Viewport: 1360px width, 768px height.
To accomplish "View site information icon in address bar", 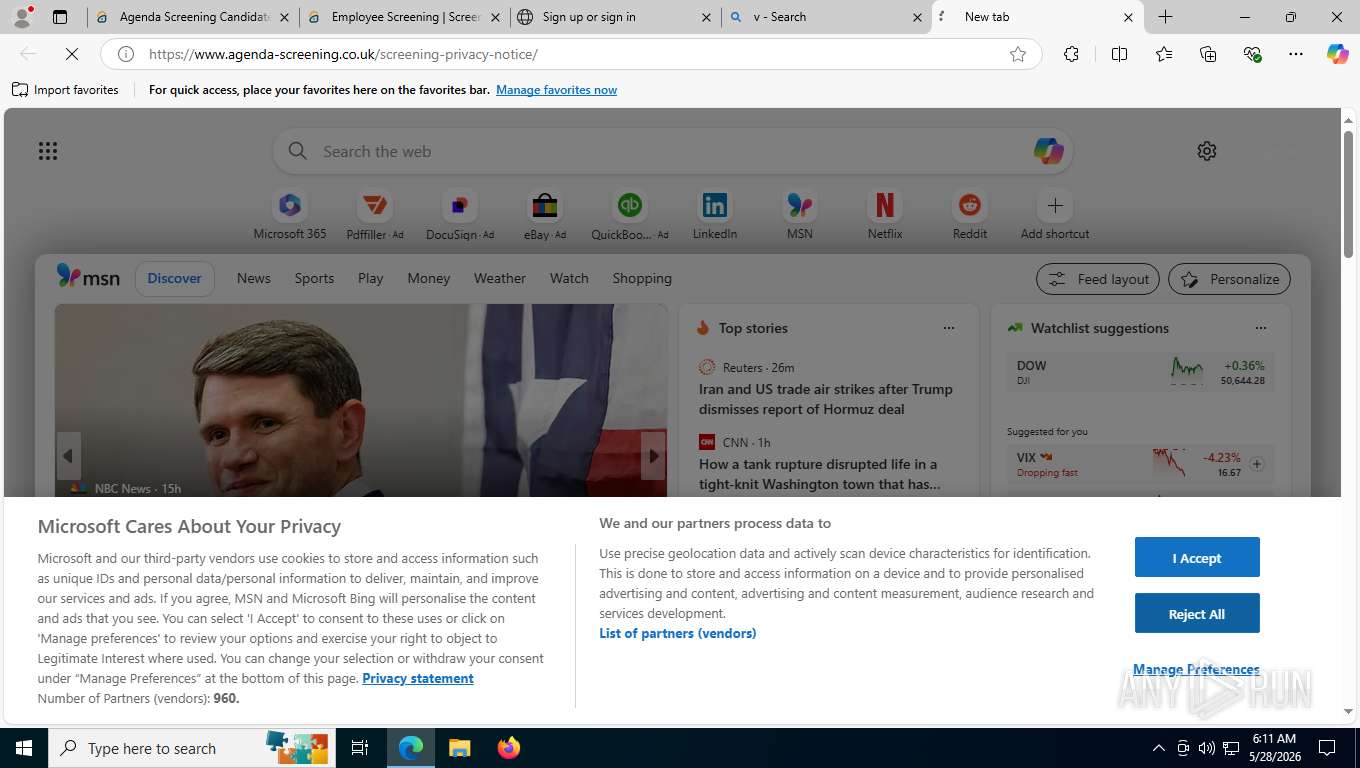I will (x=126, y=54).
